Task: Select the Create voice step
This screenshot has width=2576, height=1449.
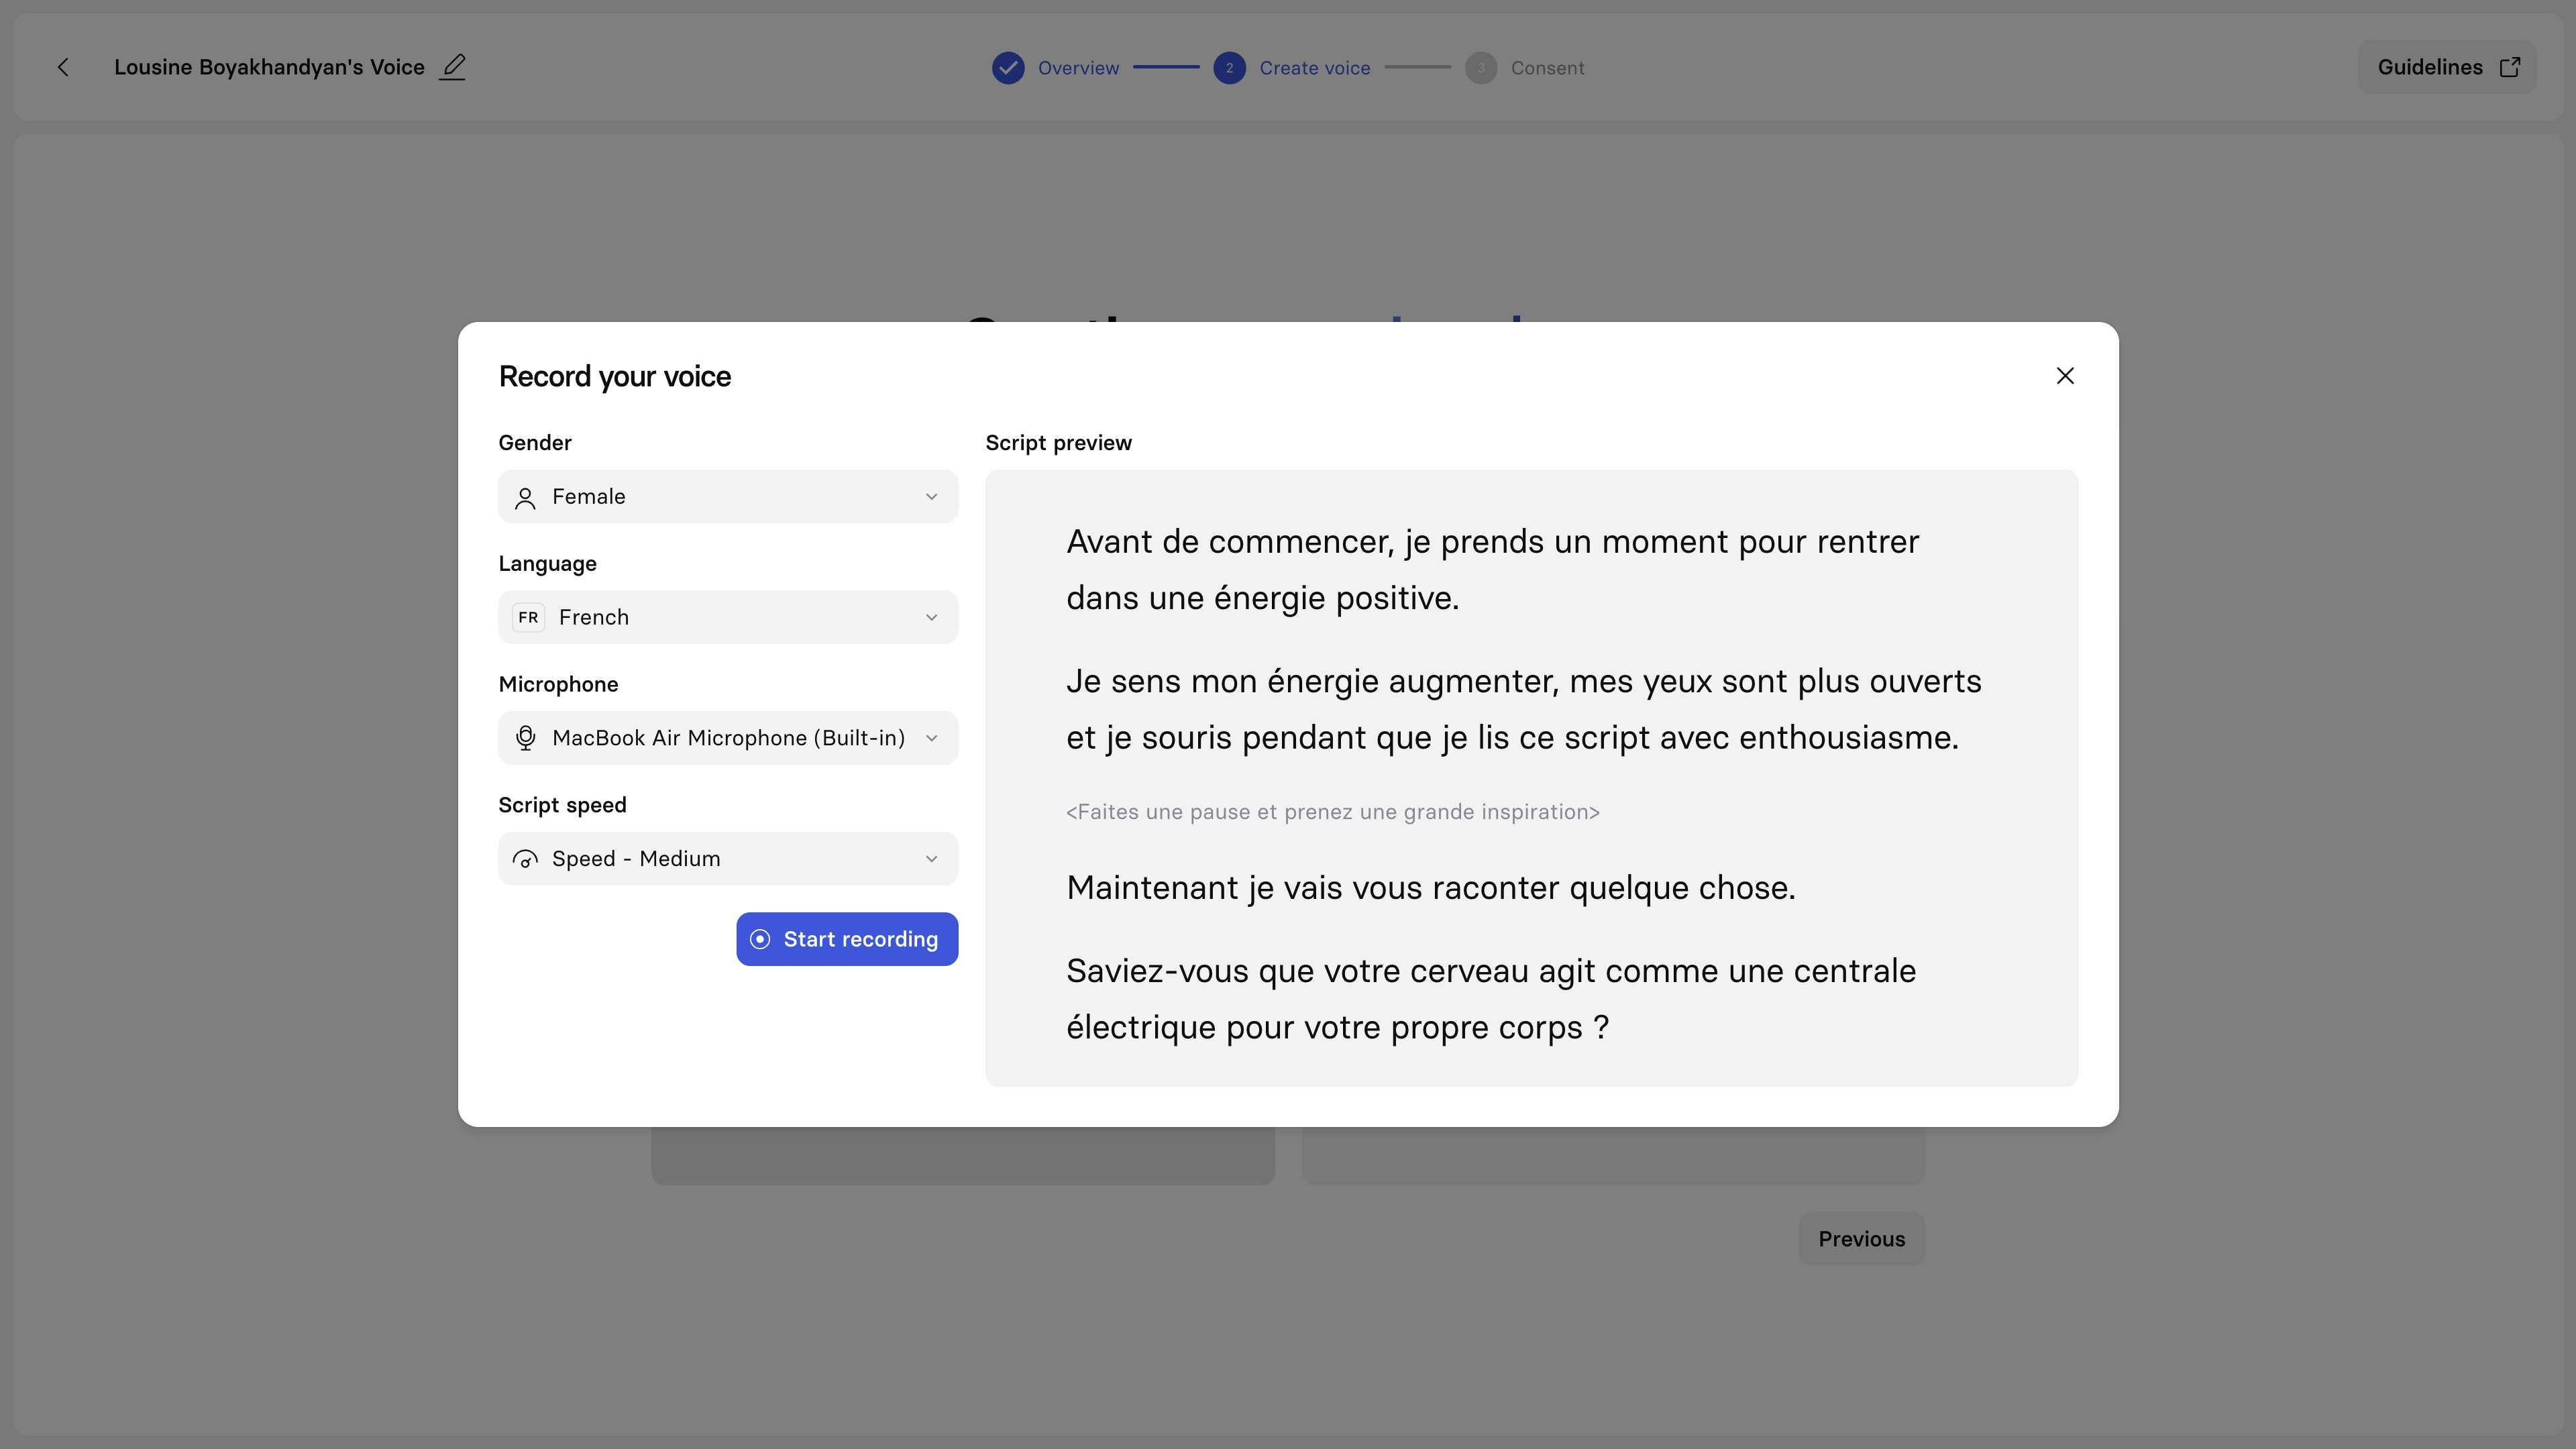Action: (1314, 68)
